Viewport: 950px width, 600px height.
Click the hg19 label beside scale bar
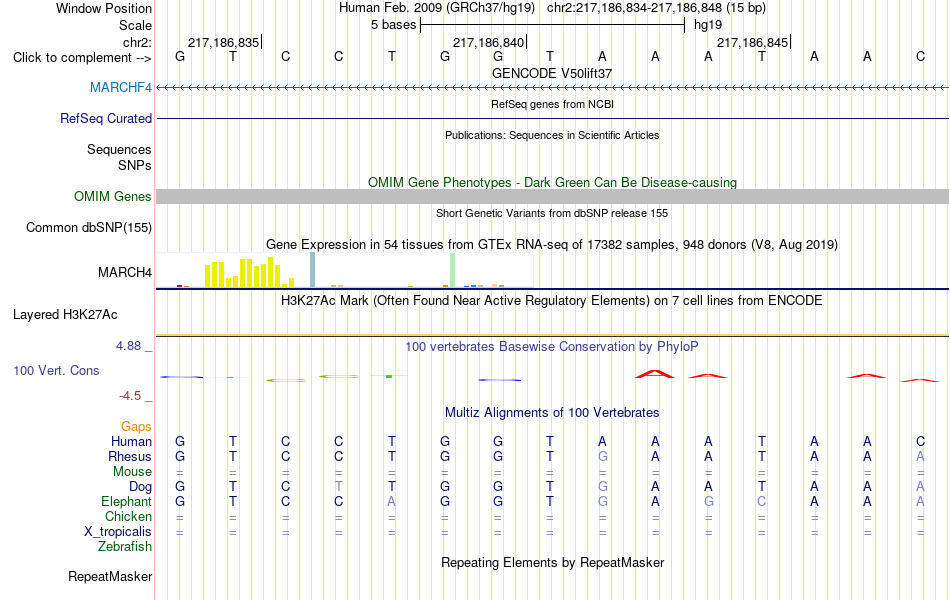pos(708,25)
